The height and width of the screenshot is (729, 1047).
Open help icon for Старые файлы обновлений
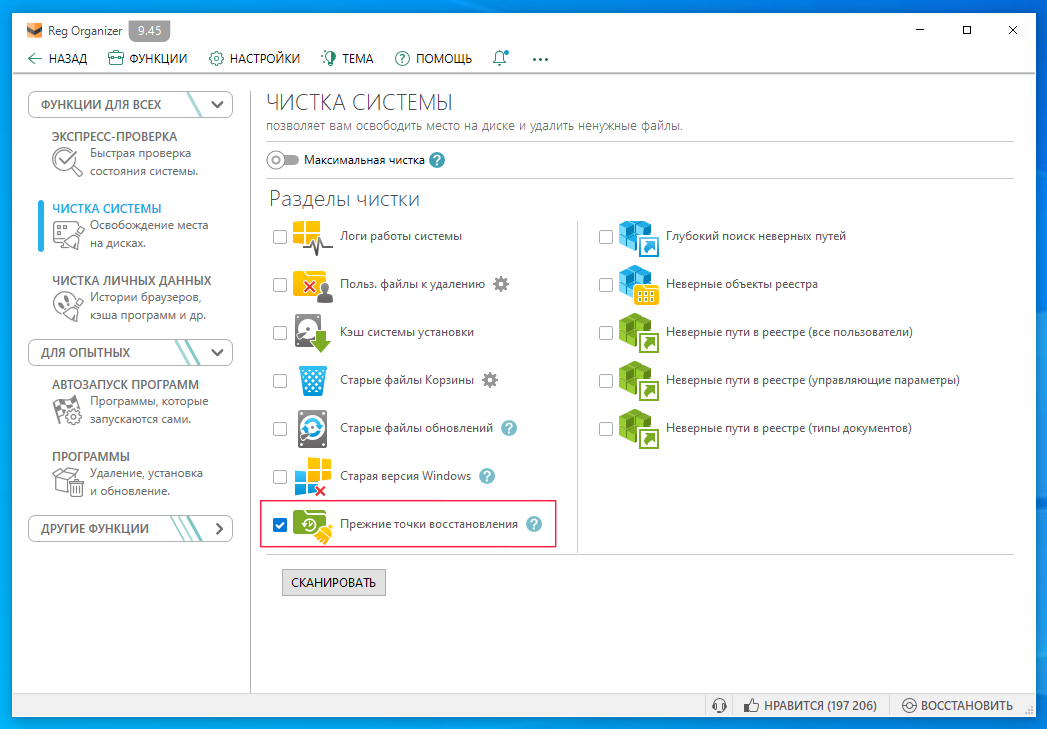point(509,428)
